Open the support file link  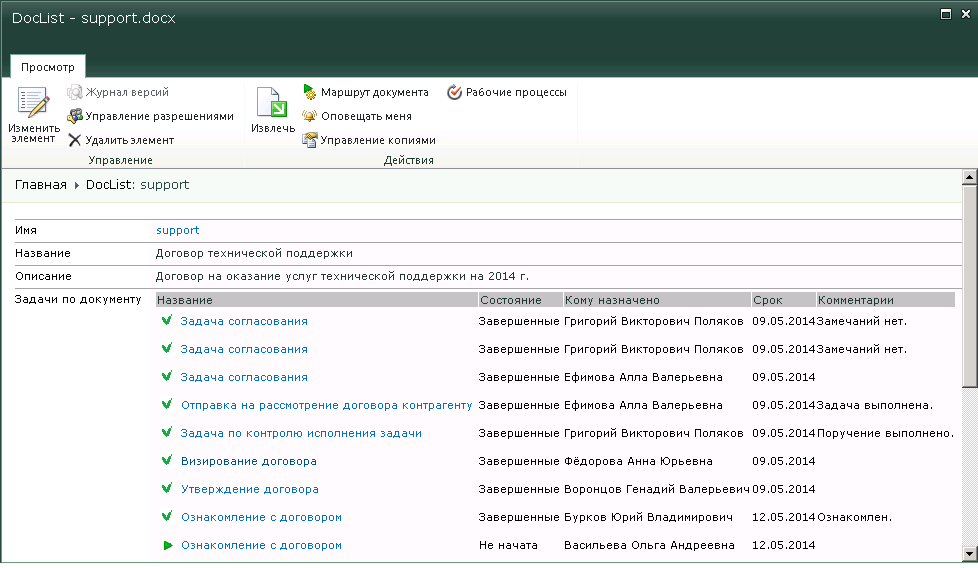pos(178,230)
